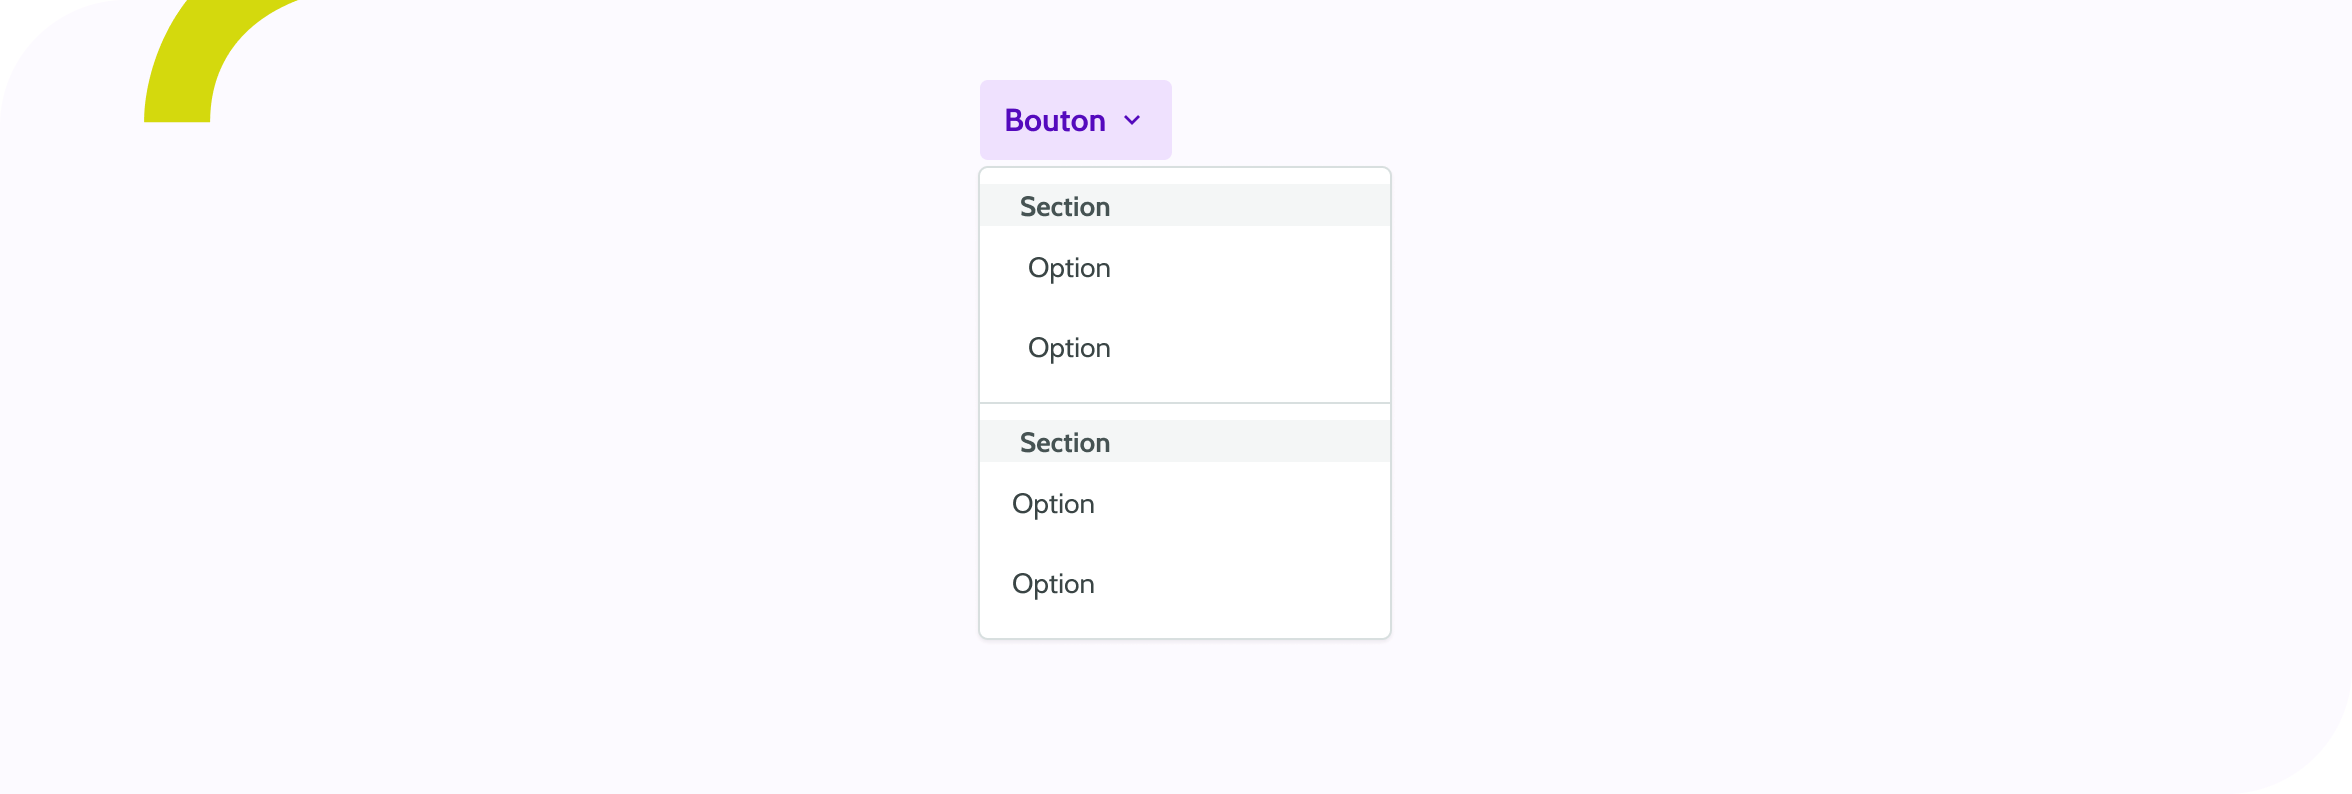Choose the first Option in the second Section
The width and height of the screenshot is (2352, 794).
click(1053, 504)
